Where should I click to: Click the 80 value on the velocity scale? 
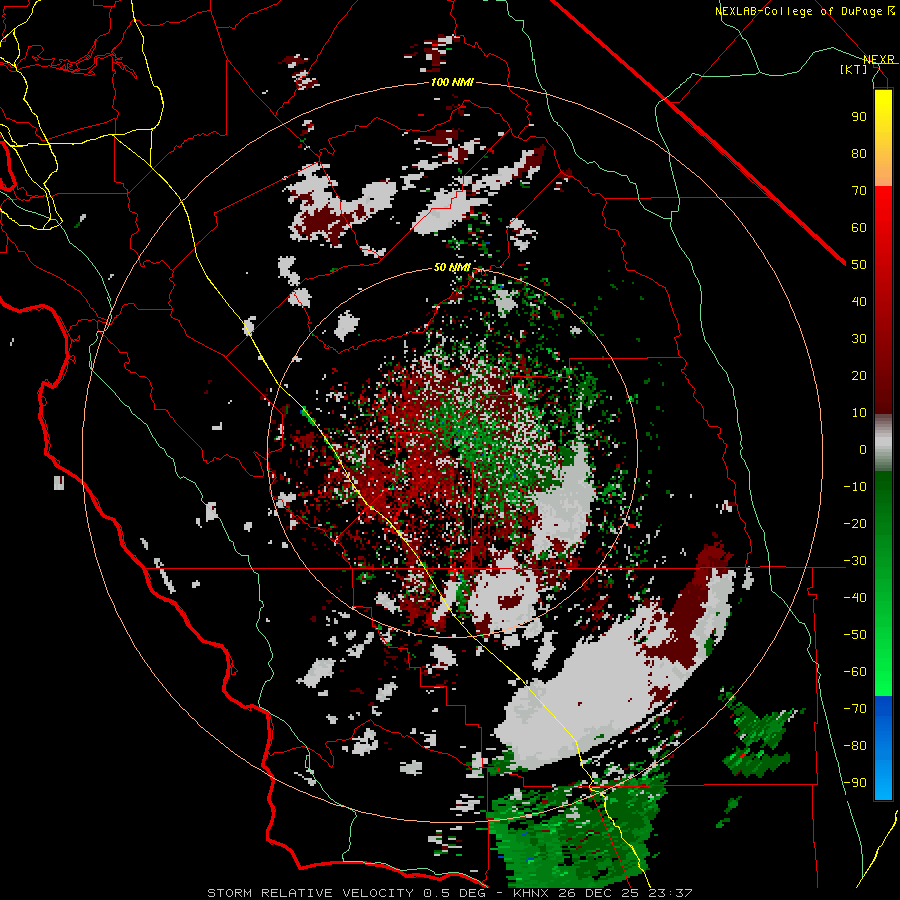(859, 153)
